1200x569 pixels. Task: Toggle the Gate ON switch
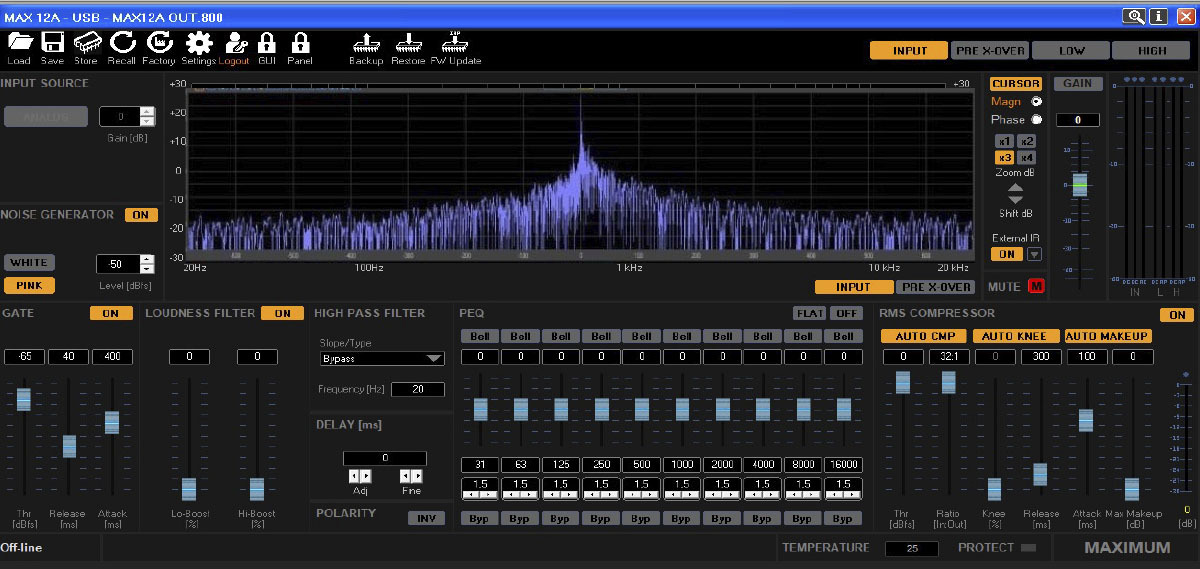(111, 313)
